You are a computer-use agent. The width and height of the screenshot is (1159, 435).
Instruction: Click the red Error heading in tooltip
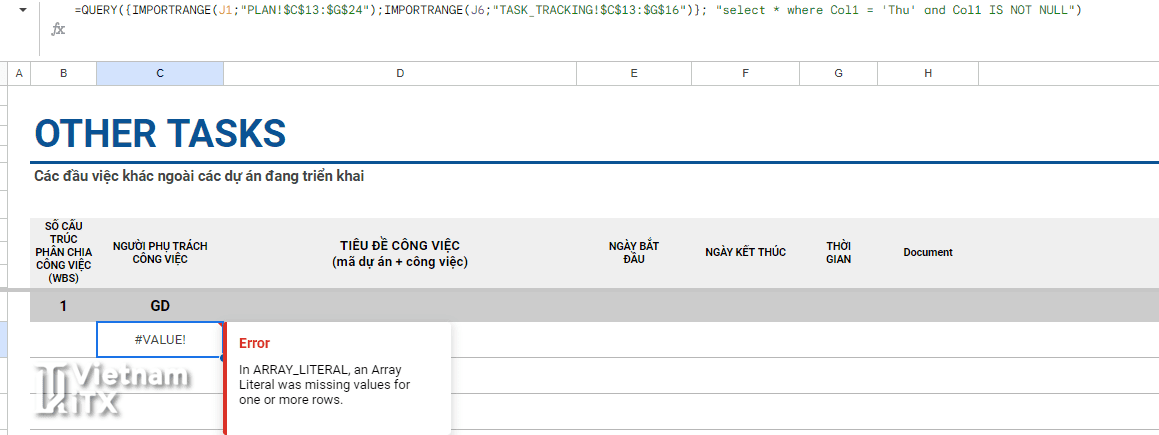254,343
